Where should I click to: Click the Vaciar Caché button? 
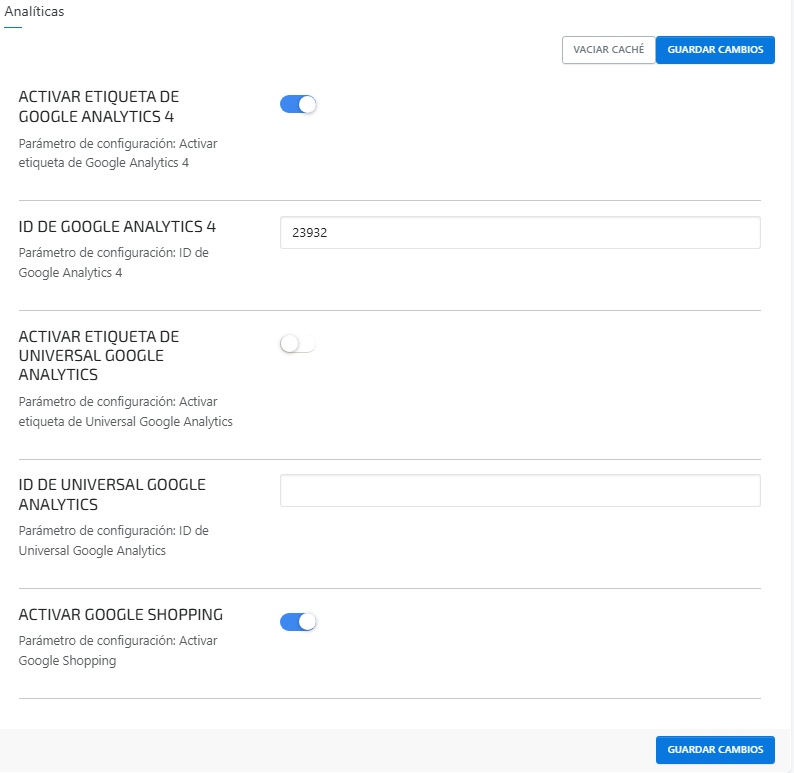[x=608, y=50]
